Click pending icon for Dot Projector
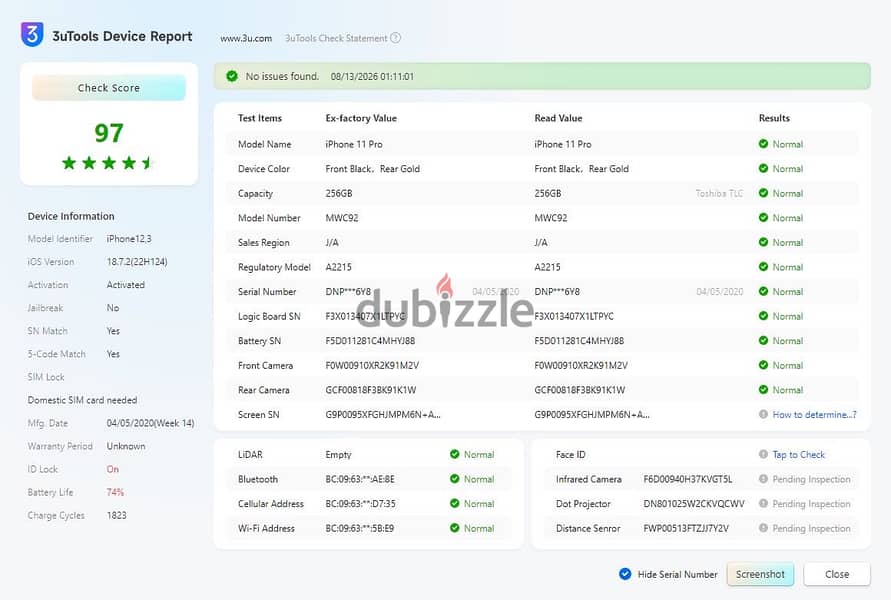 coord(763,503)
